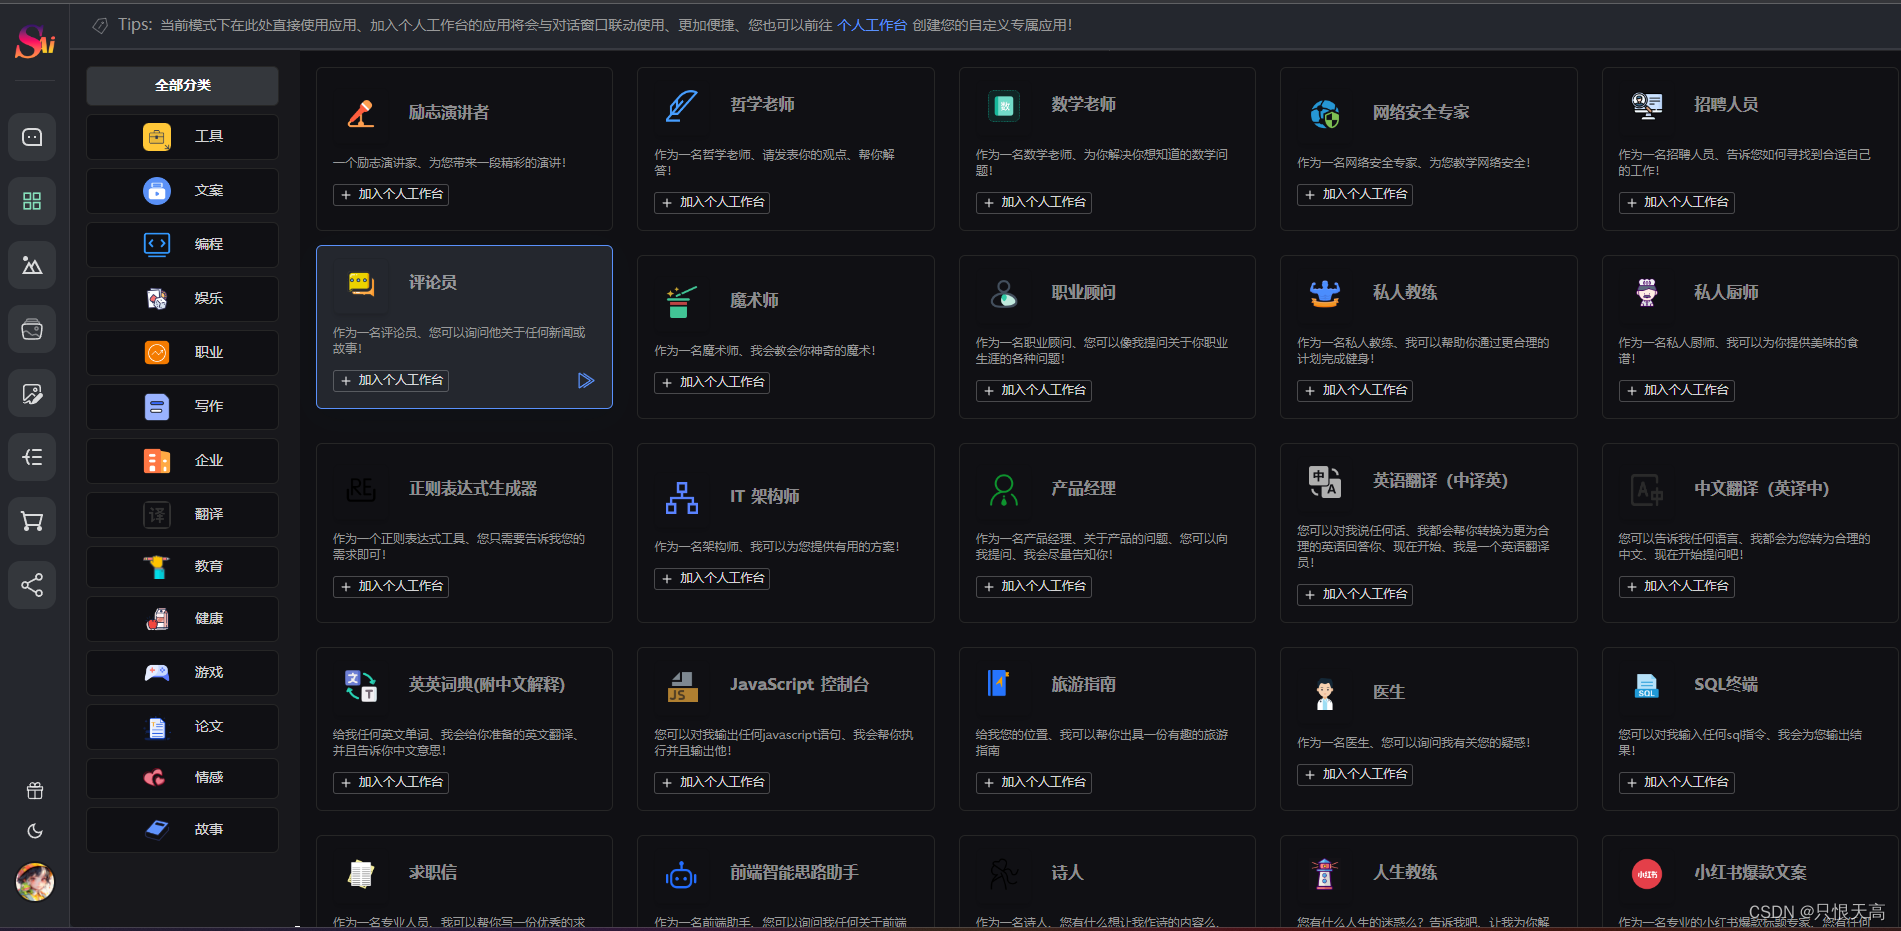Click the 前端智能思路助手 robot icon

pos(682,873)
